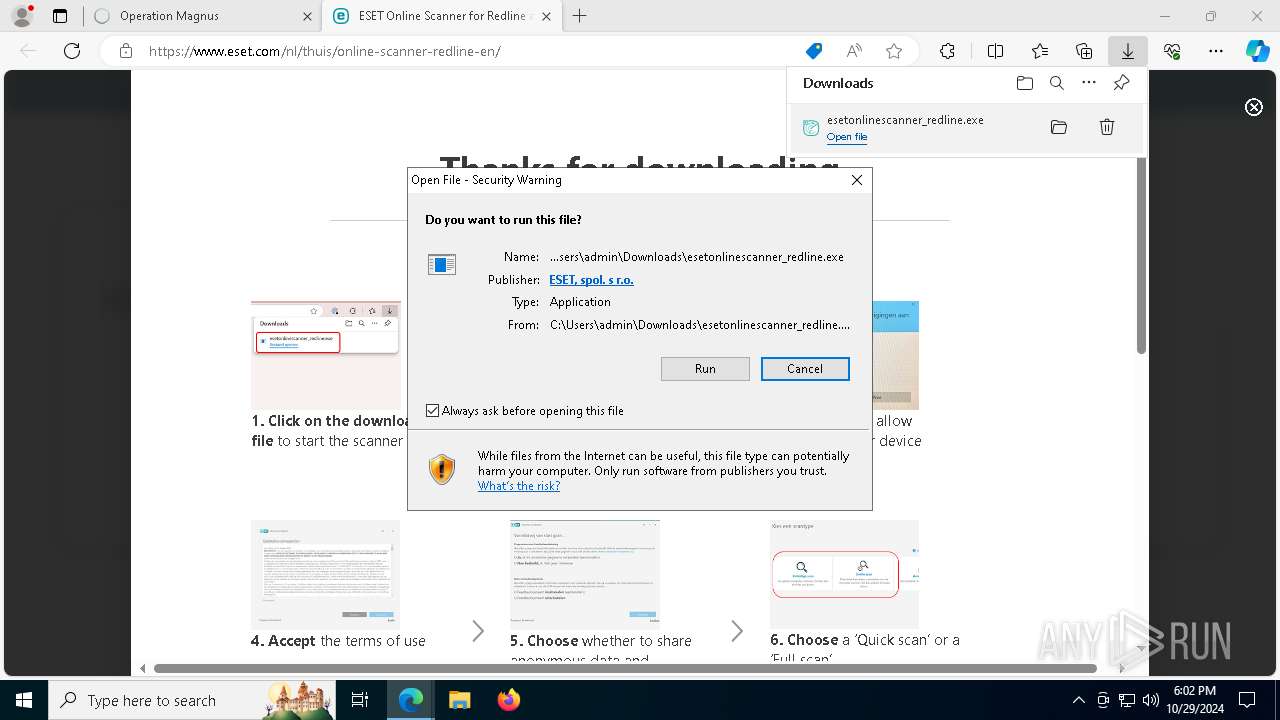Click the shopping tag icon in address bar
1280x720 pixels.
point(814,51)
